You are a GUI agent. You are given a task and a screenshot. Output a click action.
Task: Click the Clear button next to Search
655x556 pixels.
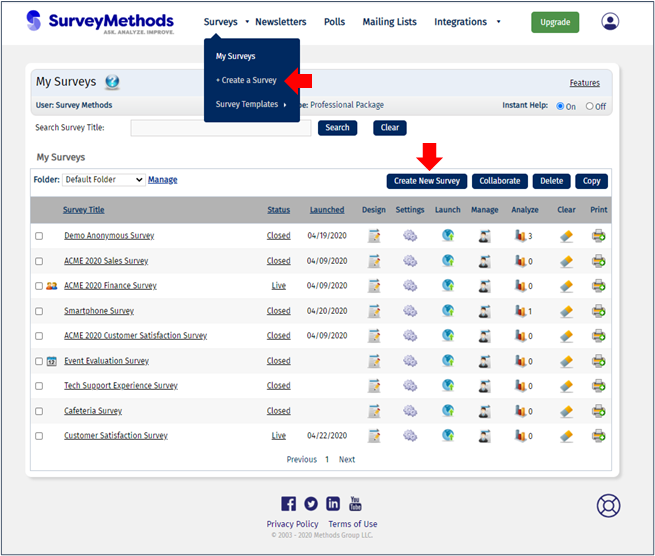coord(389,127)
